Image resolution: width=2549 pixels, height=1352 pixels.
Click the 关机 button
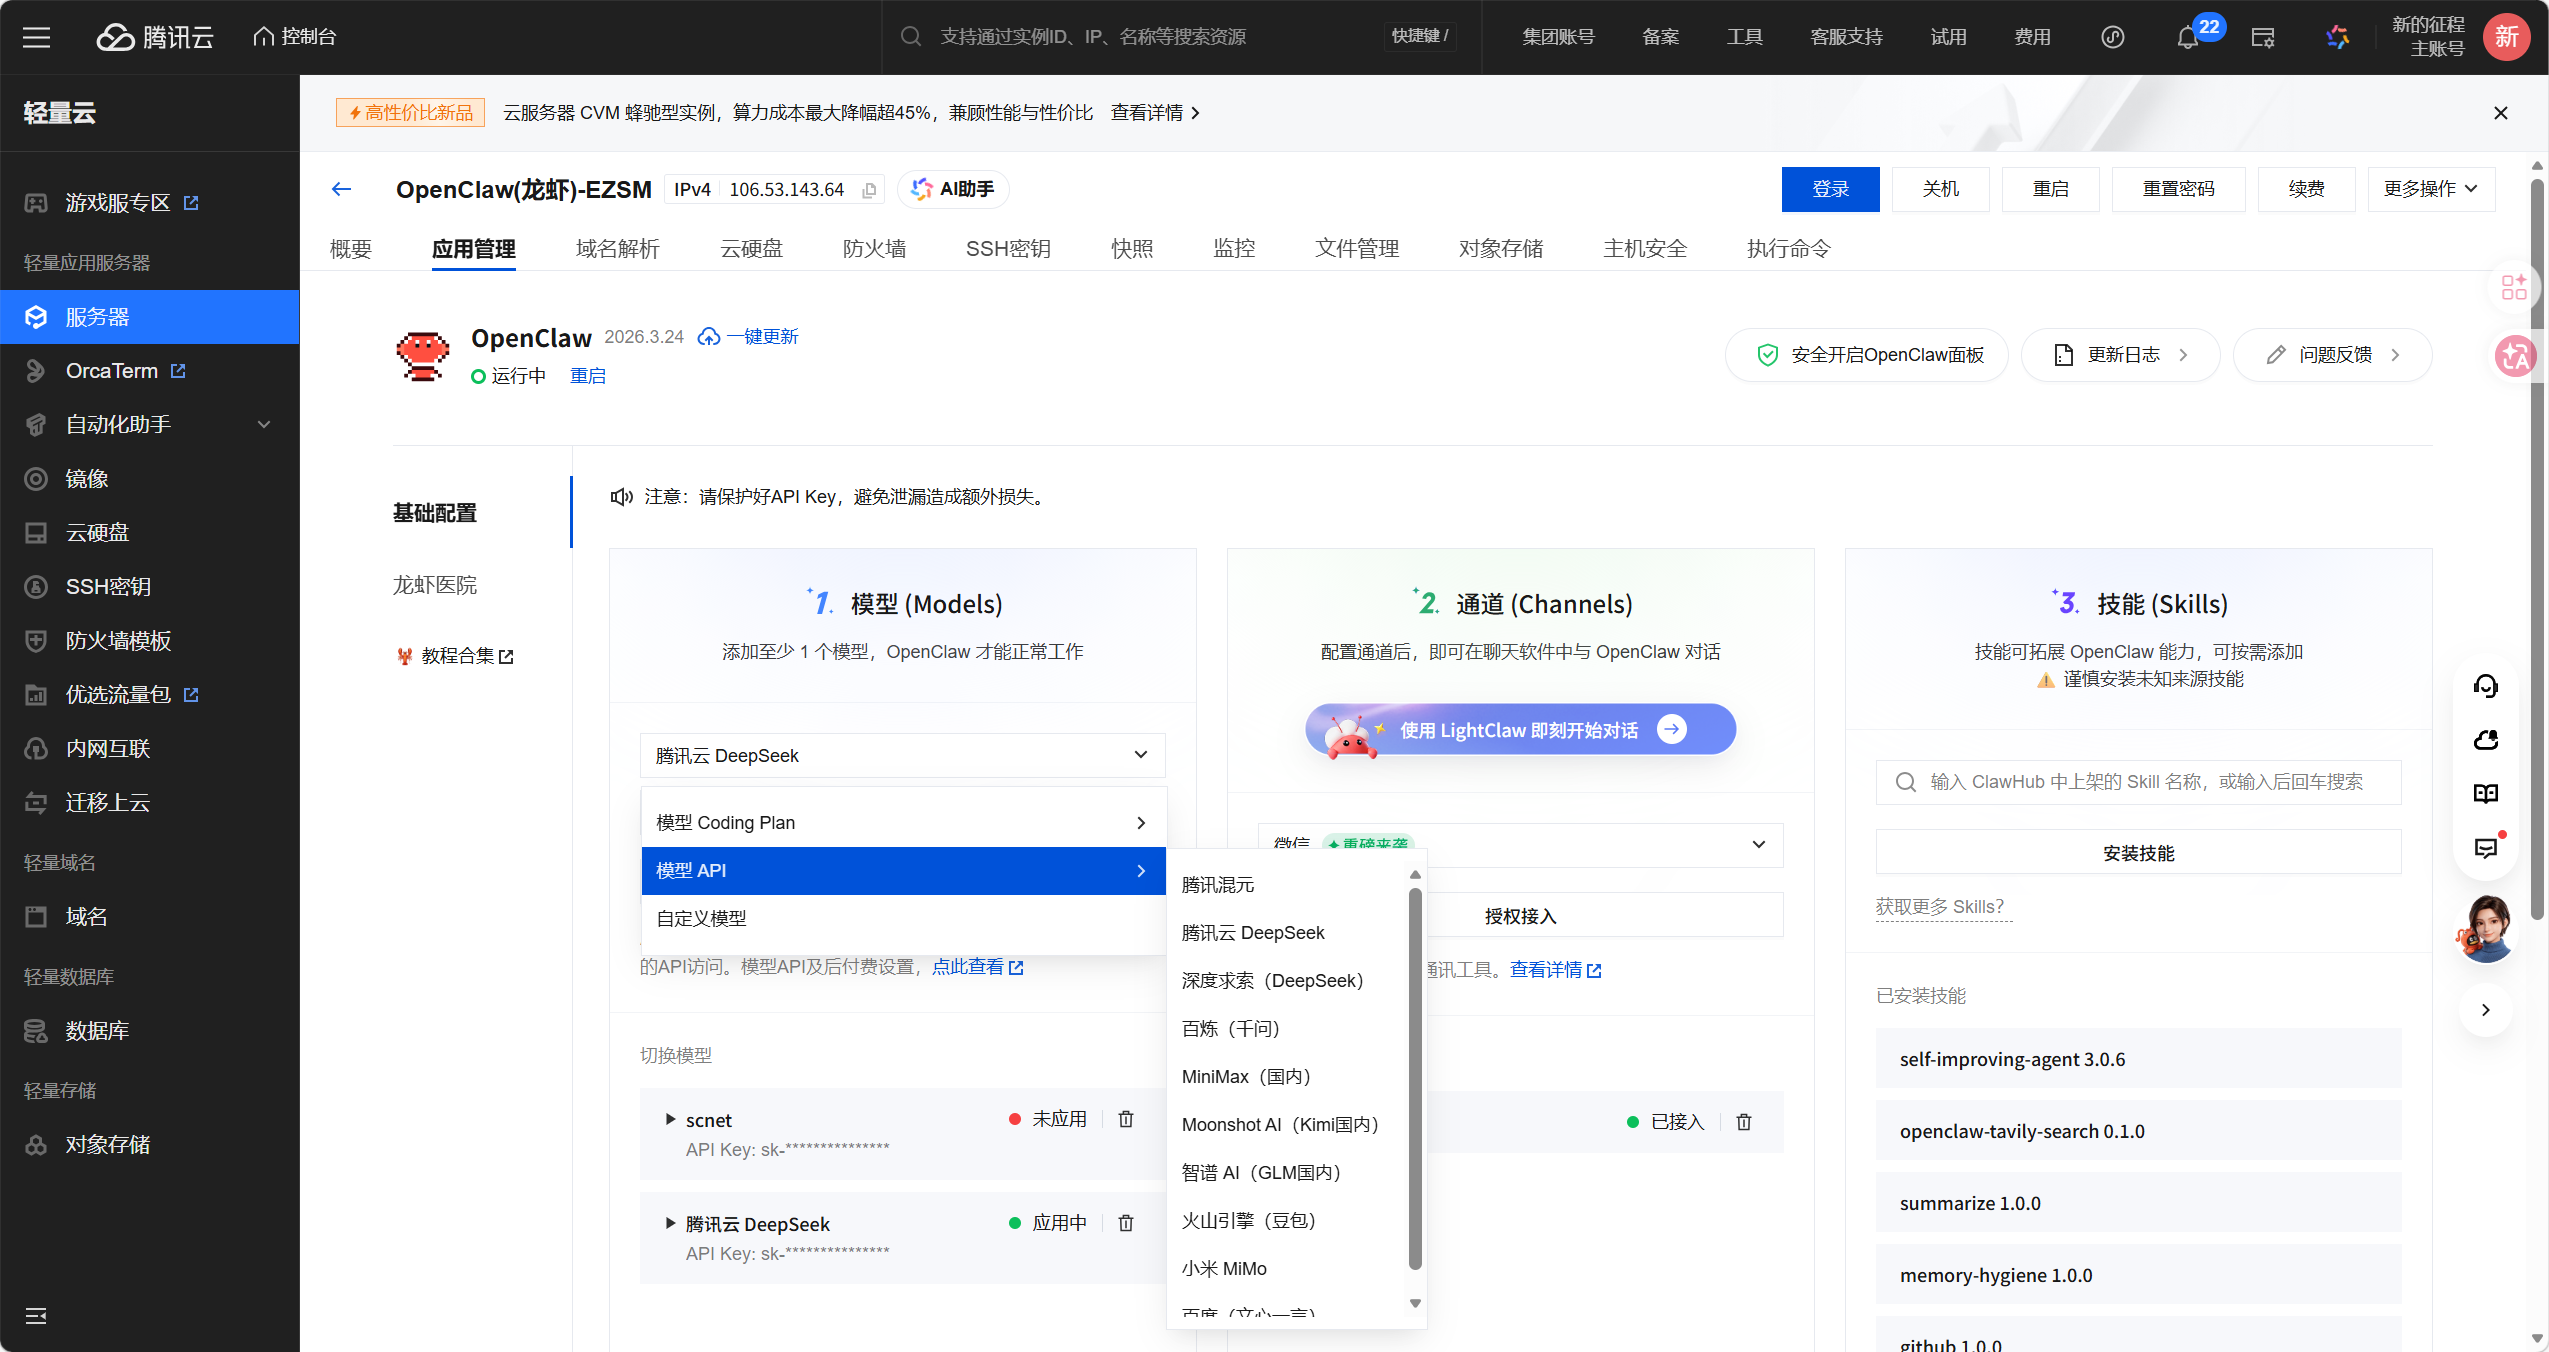(1940, 189)
